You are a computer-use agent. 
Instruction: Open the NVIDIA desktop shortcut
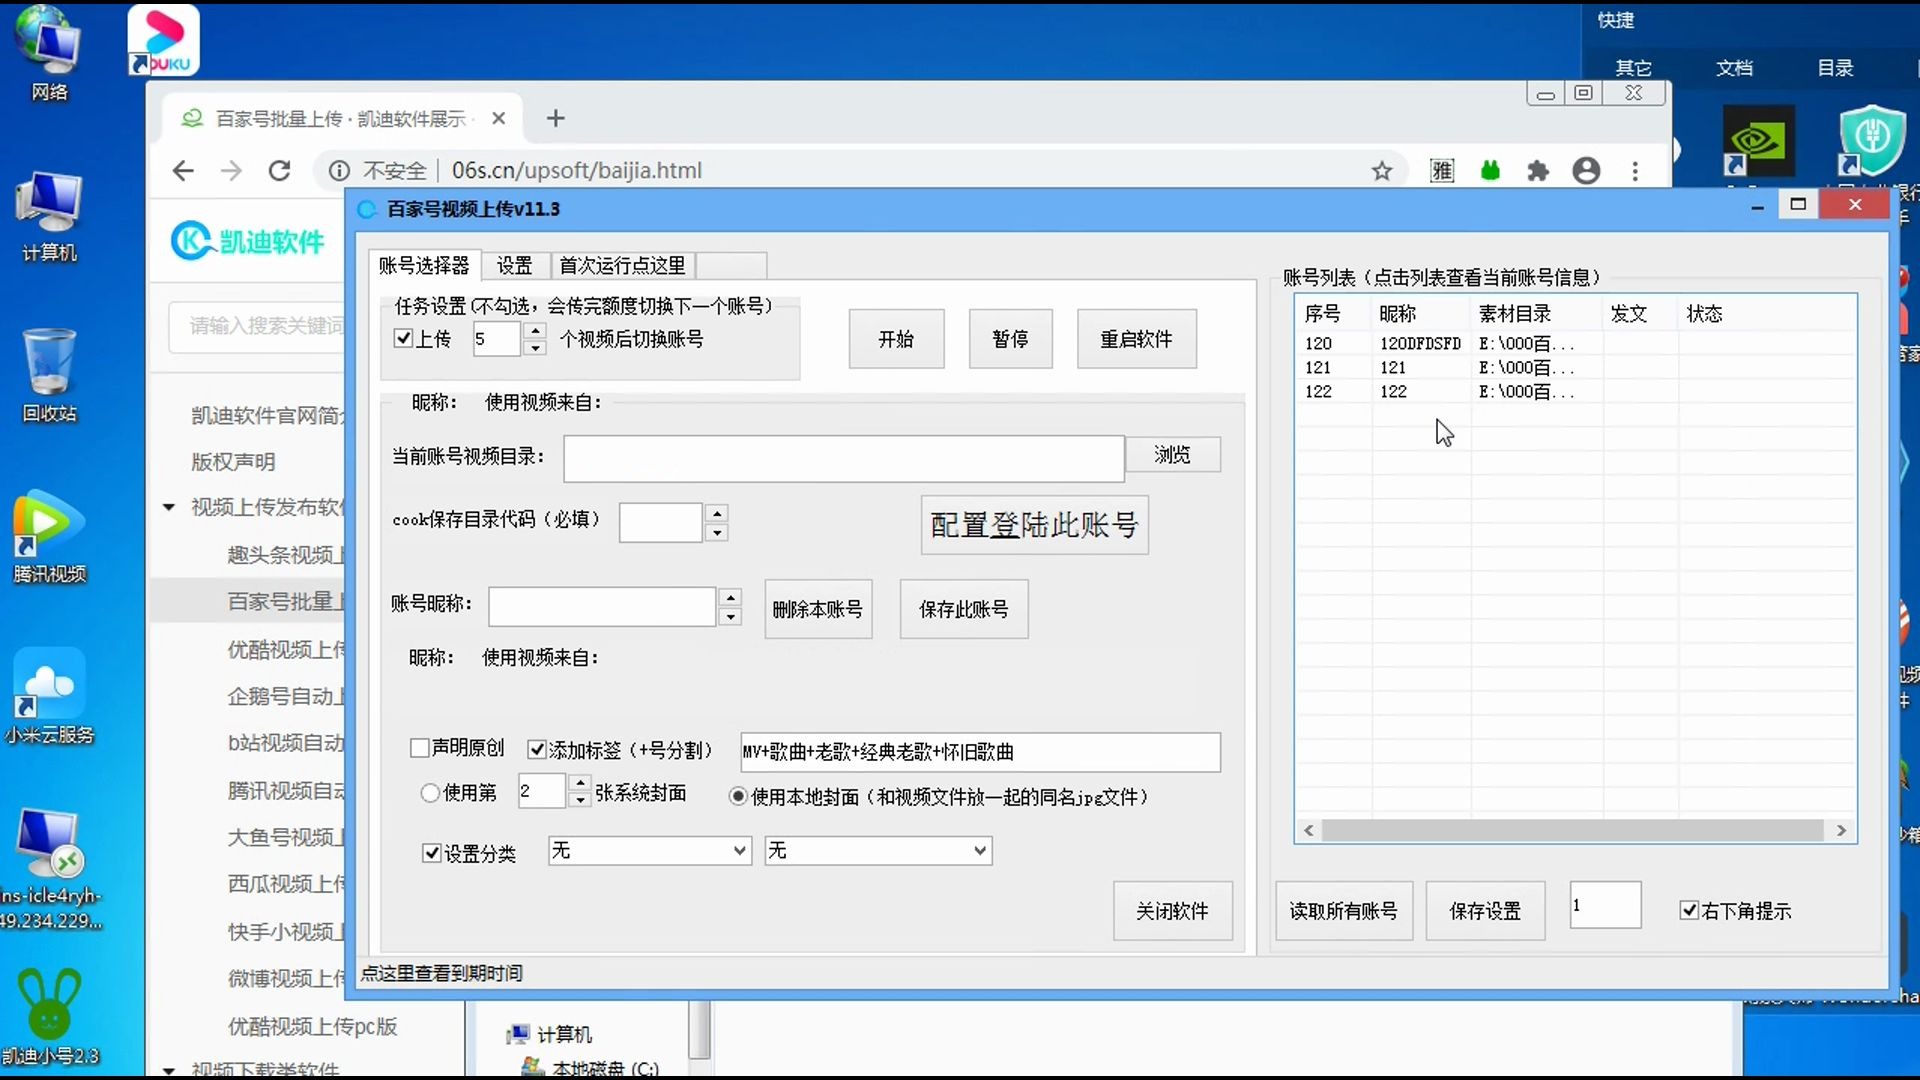pyautogui.click(x=1758, y=140)
